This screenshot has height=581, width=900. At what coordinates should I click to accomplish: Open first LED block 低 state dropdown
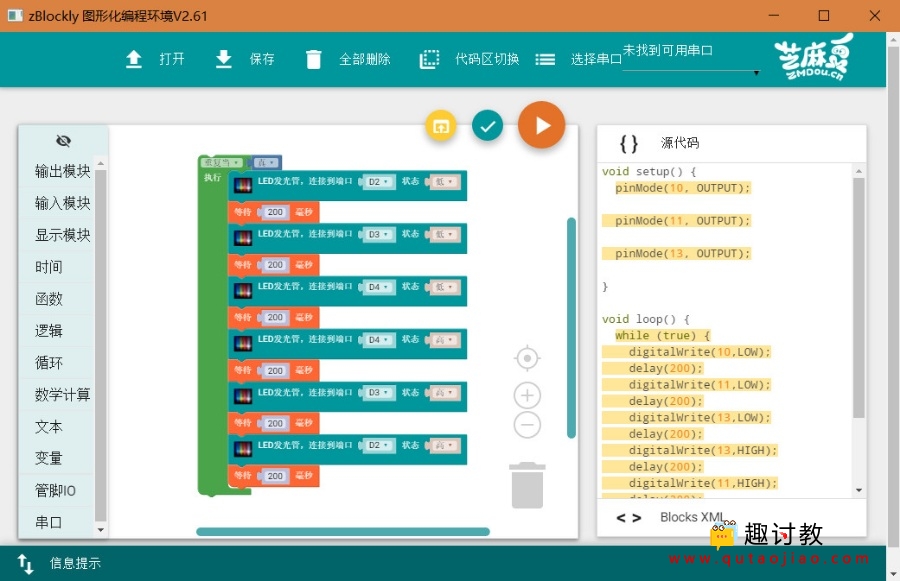click(444, 182)
